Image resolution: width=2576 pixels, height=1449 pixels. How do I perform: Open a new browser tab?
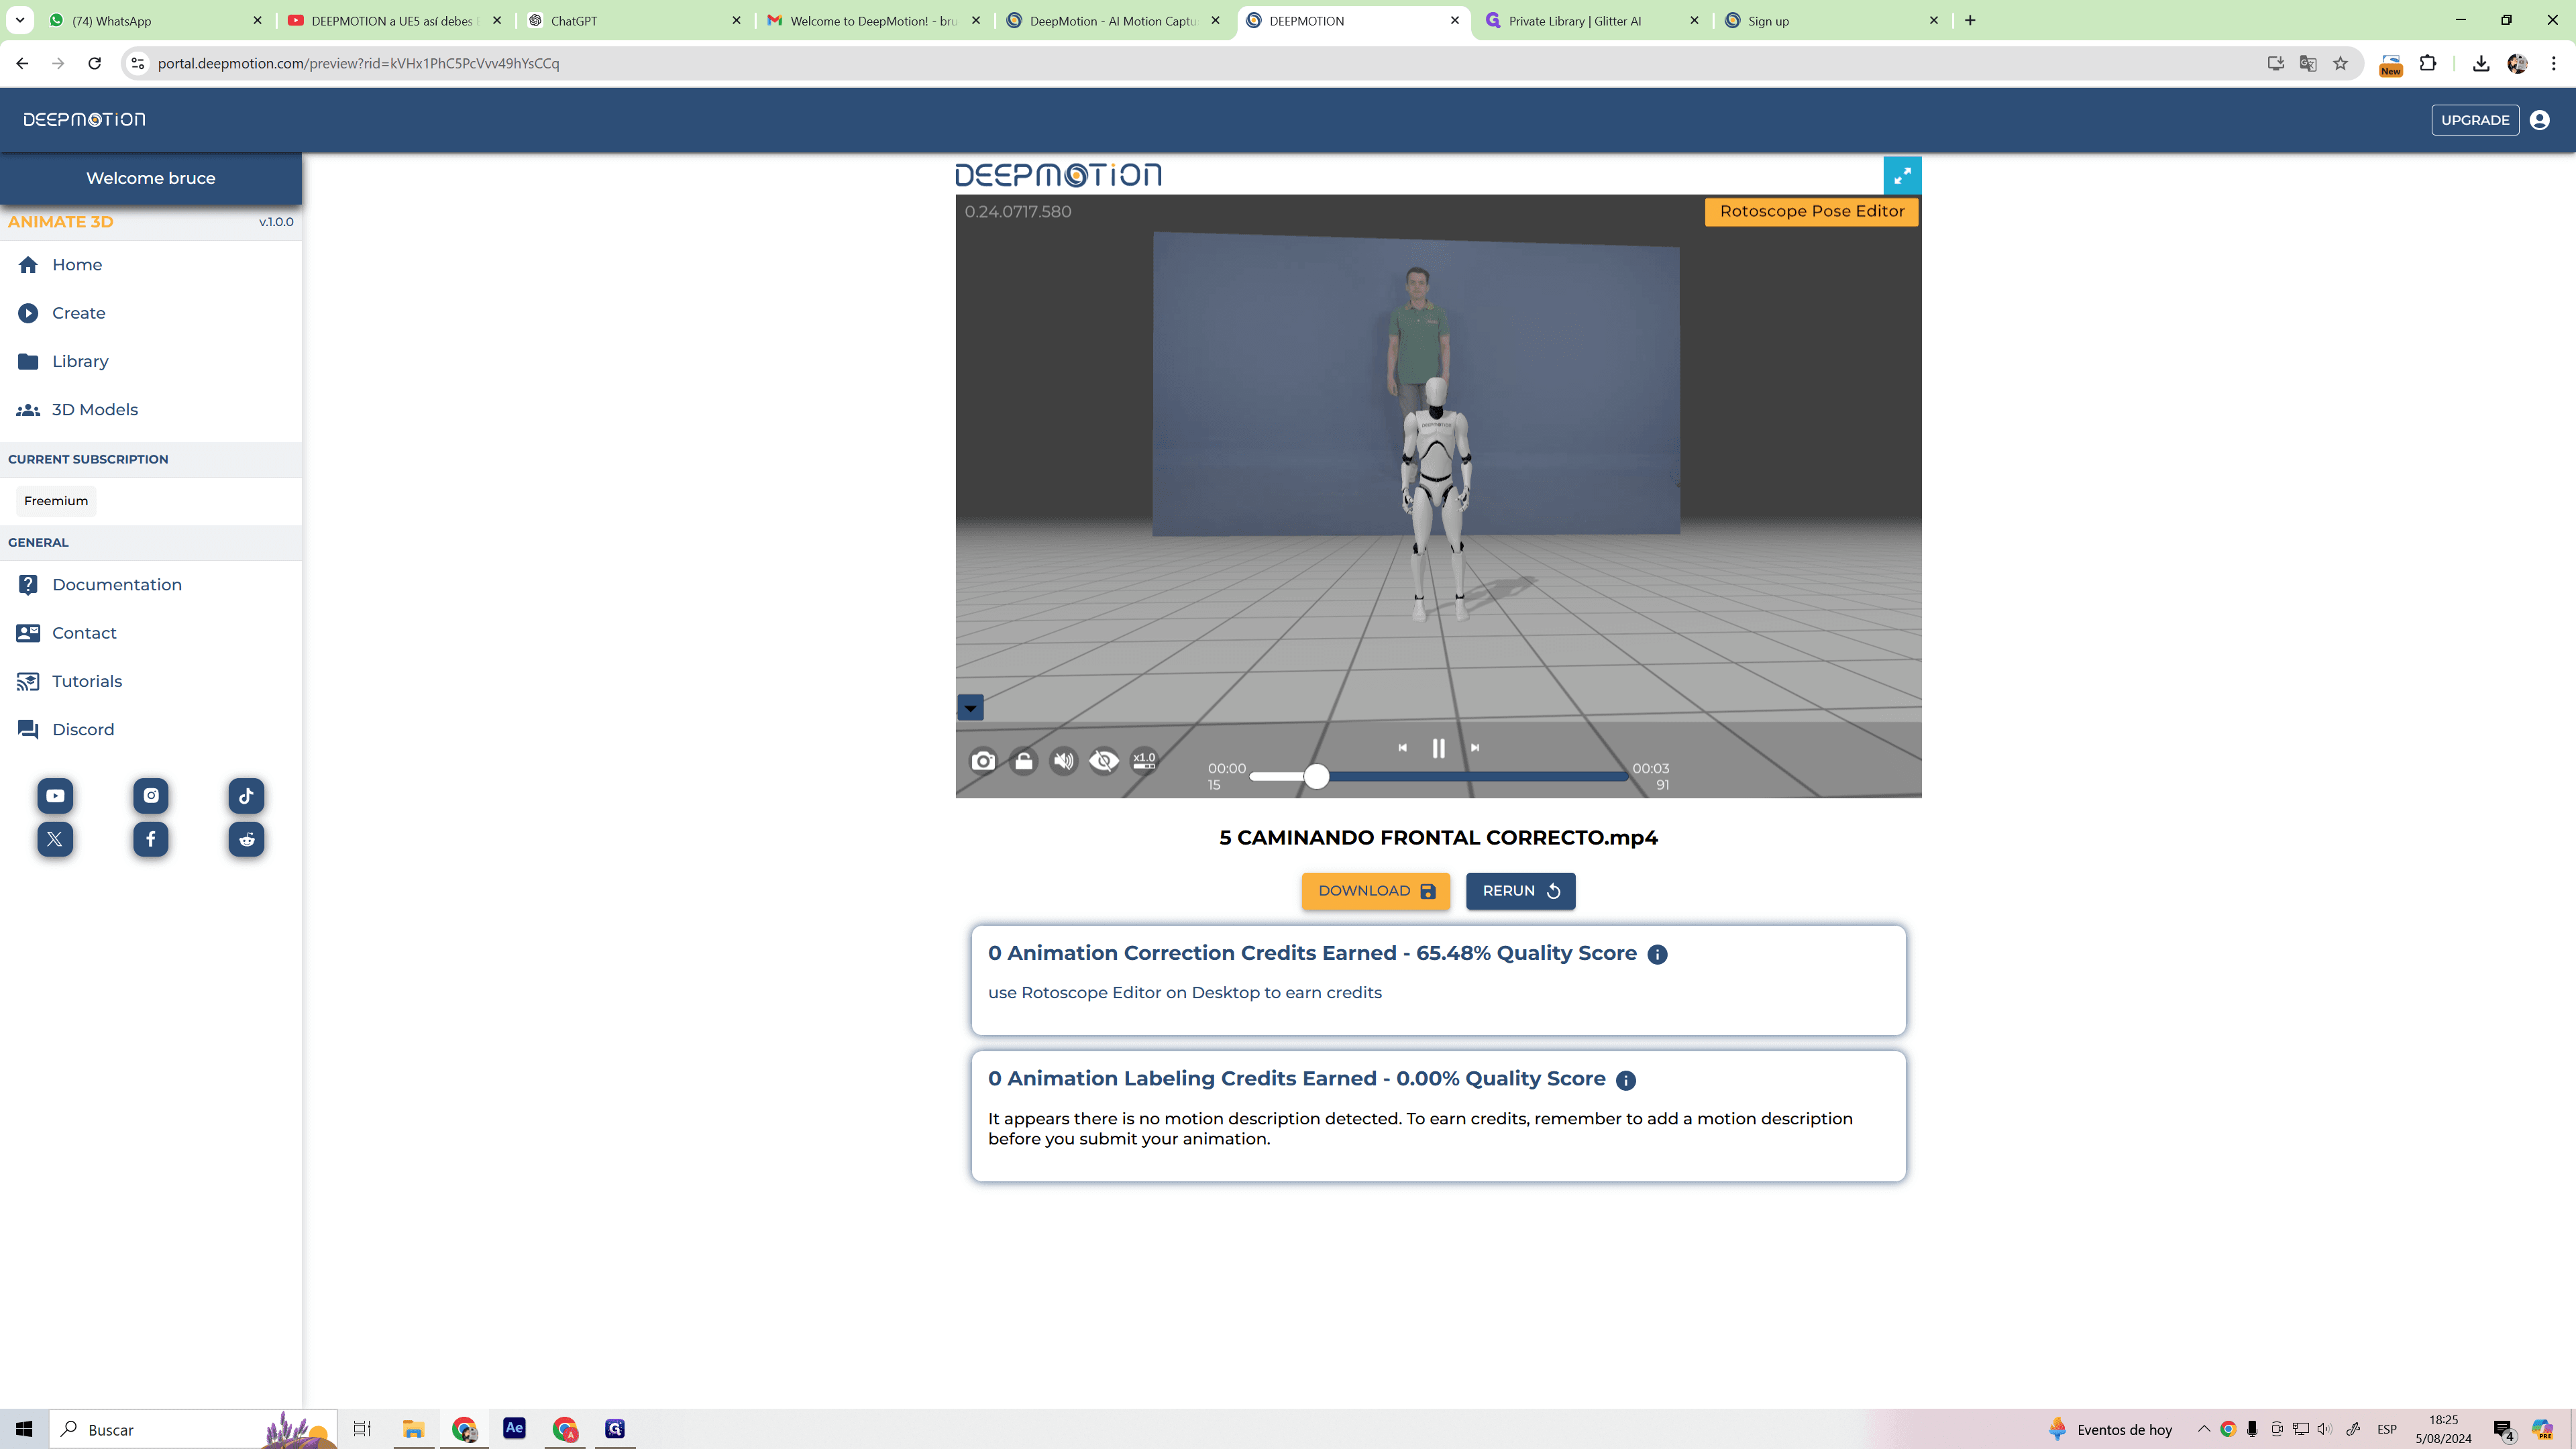pyautogui.click(x=1970, y=20)
